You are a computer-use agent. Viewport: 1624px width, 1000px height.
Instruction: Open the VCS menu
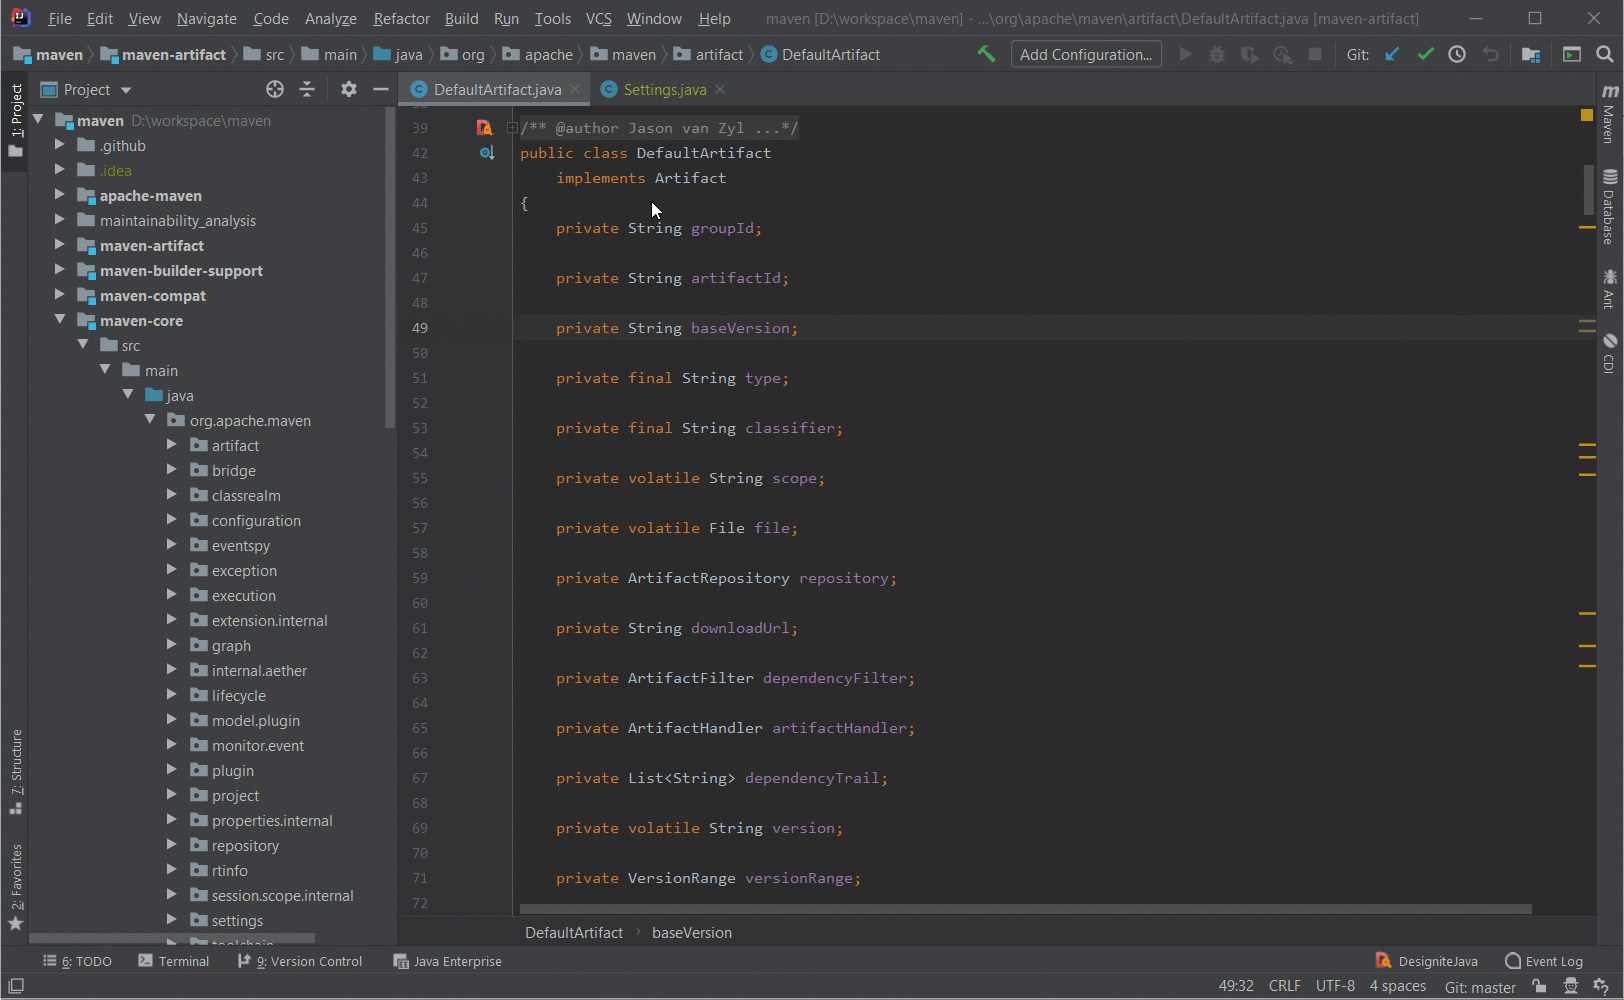pyautogui.click(x=598, y=18)
